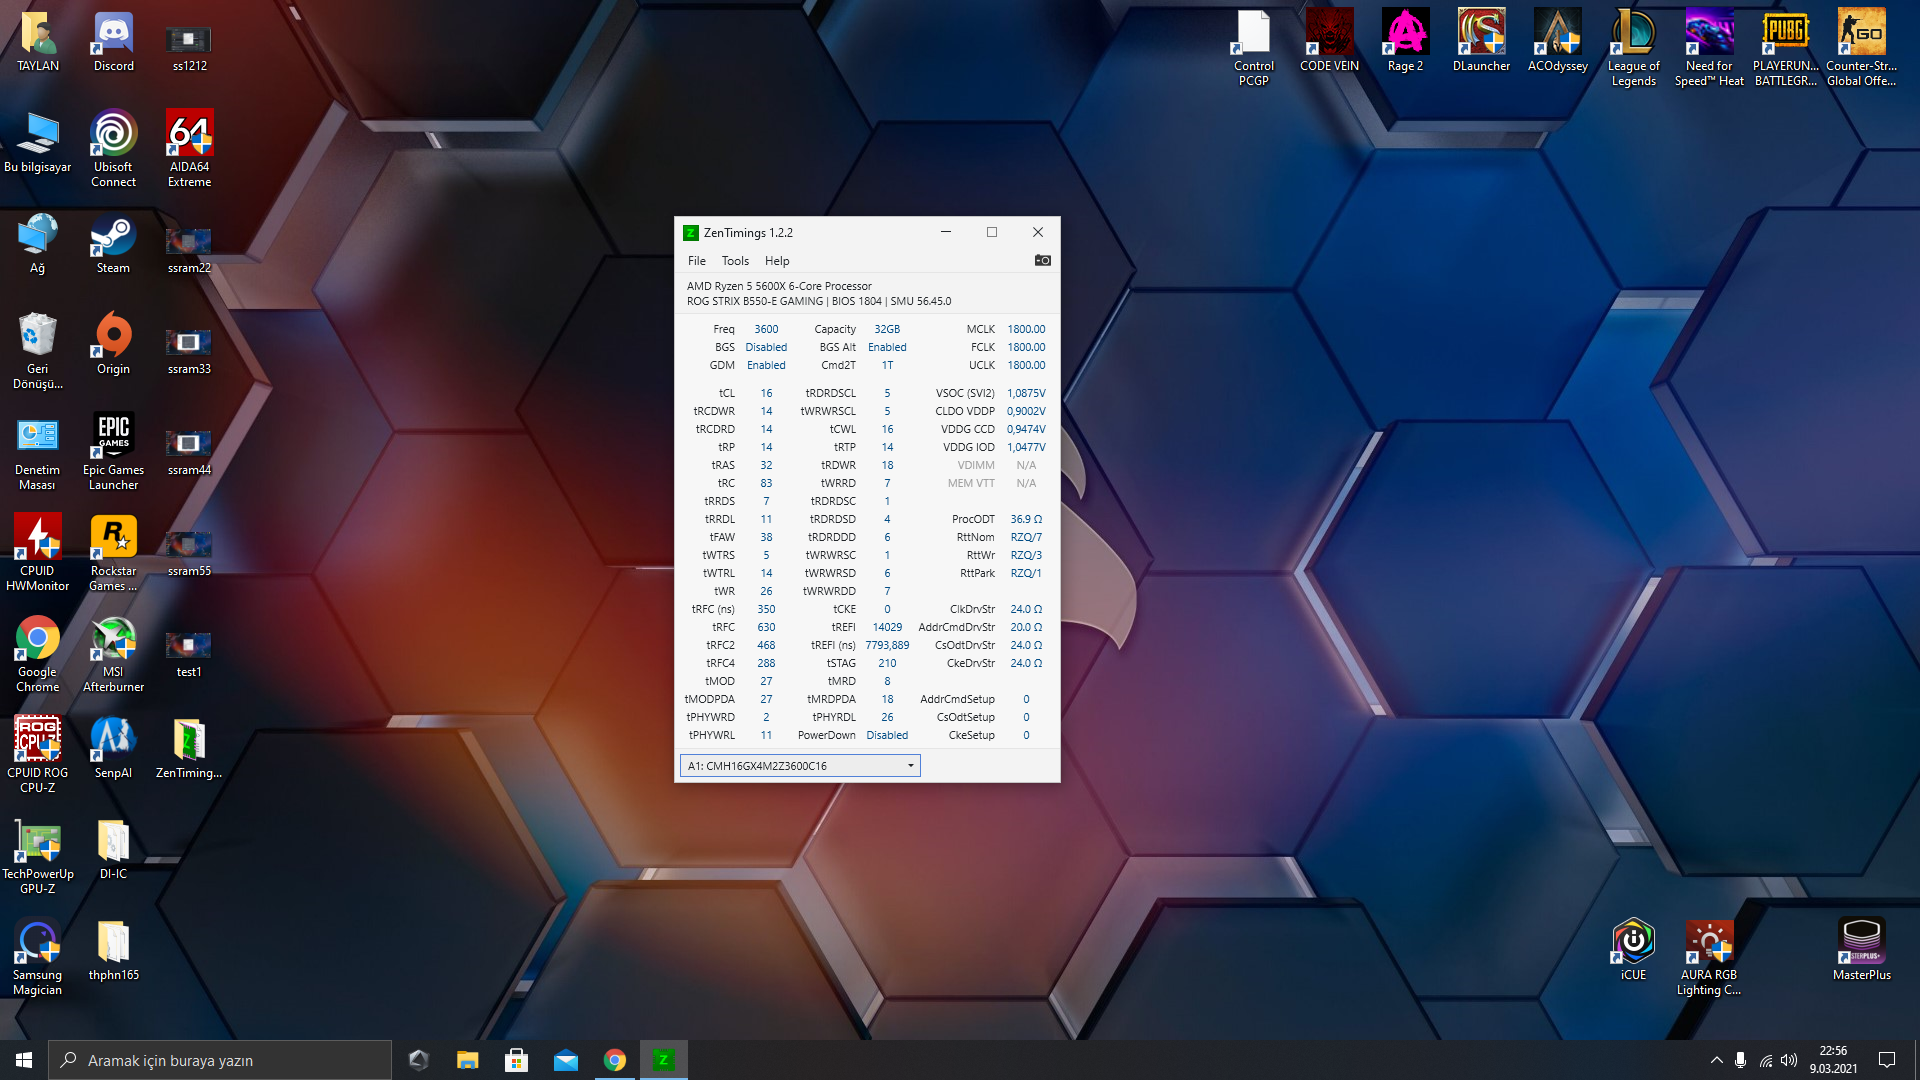Open Rockstar Games launcher icon
1920x1080 pixels.
(114, 552)
